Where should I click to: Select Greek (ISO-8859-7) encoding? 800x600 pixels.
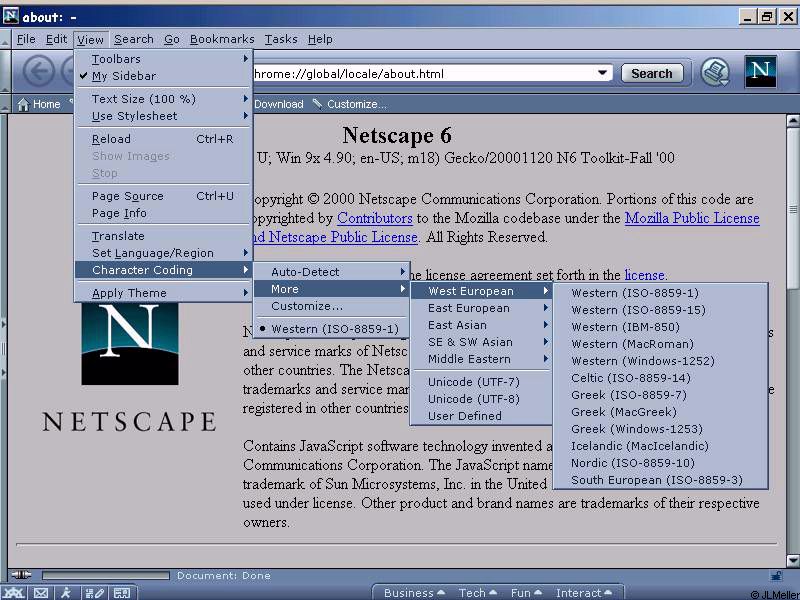[x=660, y=395]
